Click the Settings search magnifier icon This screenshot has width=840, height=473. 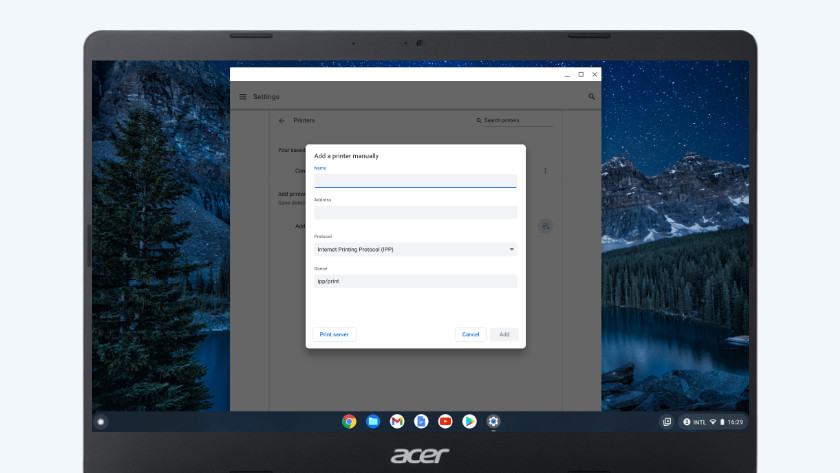pos(591,97)
